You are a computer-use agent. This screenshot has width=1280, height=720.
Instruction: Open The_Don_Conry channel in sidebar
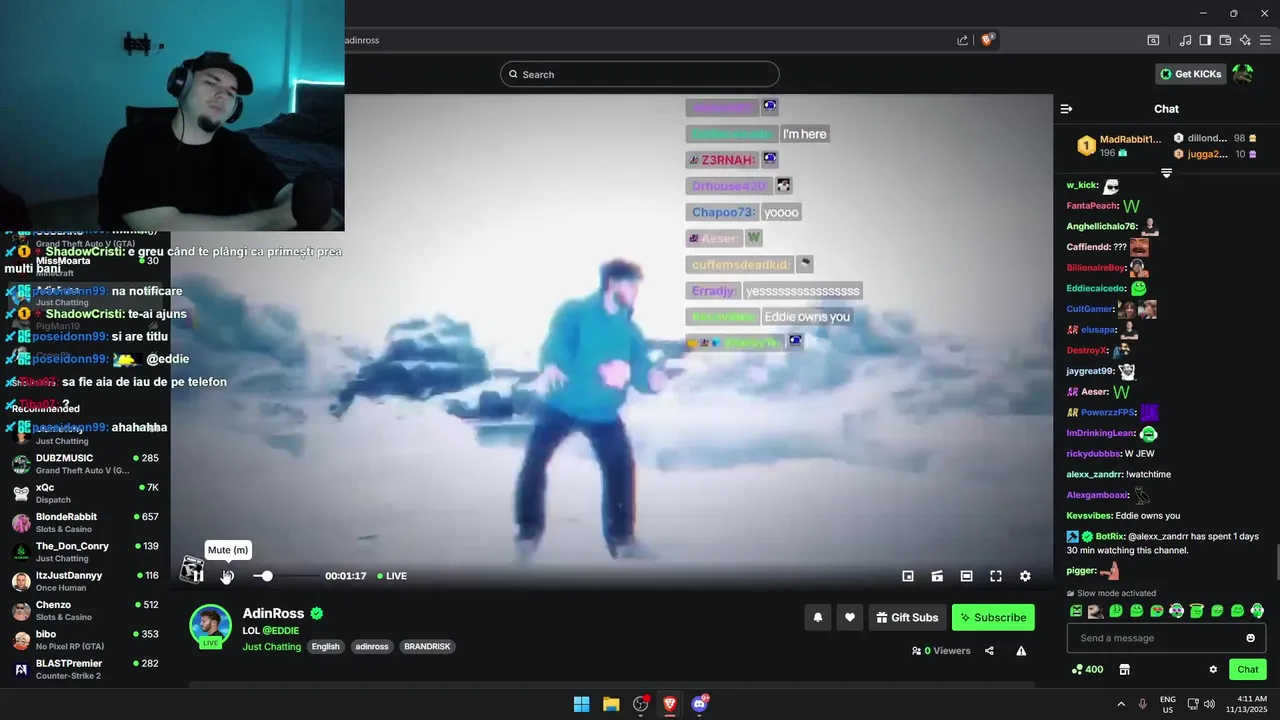(85, 552)
